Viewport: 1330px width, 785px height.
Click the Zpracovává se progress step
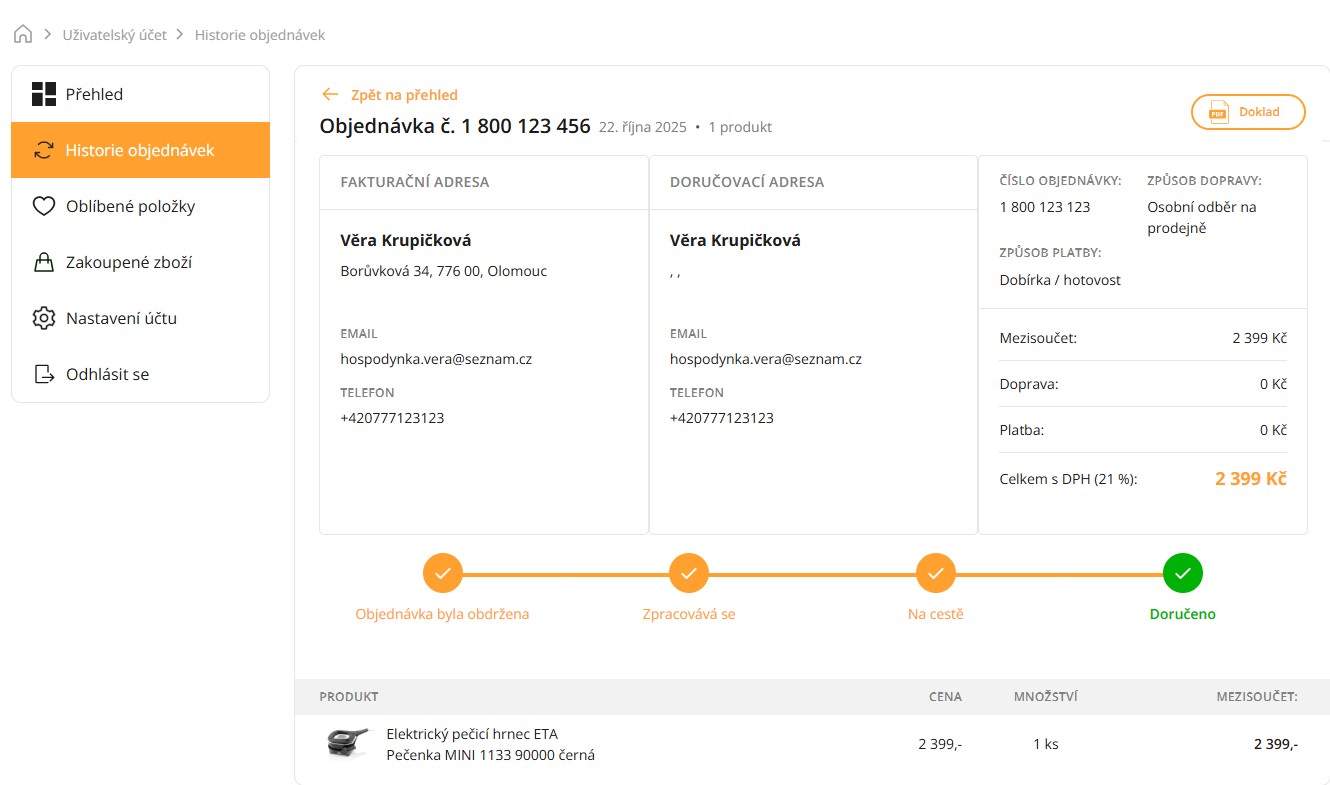point(688,573)
